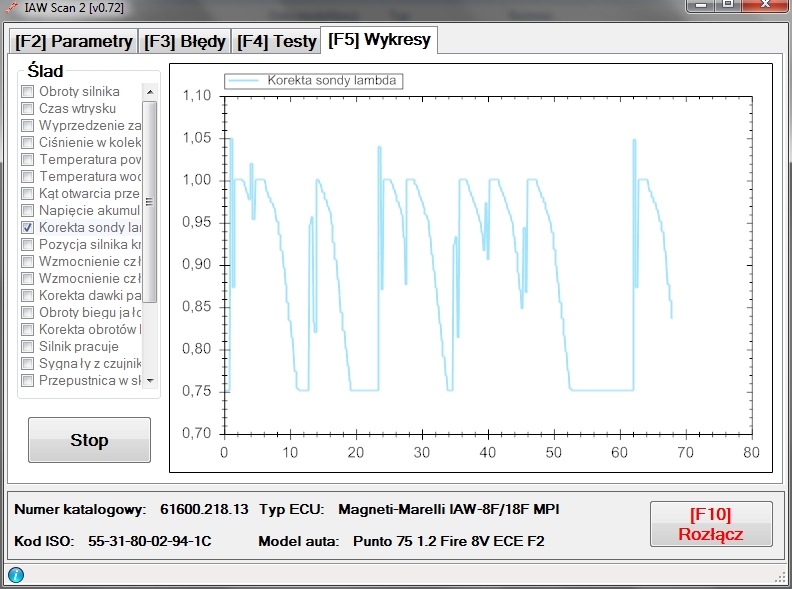Go to the [F4] Testy tab

click(275, 41)
